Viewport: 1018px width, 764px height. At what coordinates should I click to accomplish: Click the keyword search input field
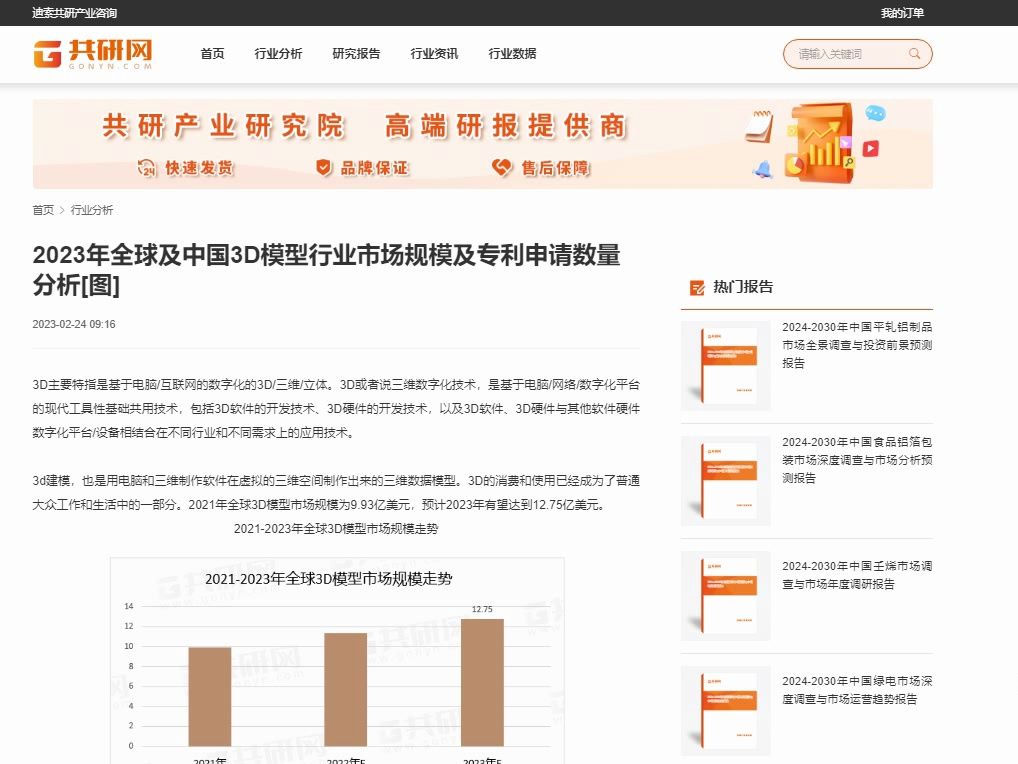pyautogui.click(x=850, y=53)
